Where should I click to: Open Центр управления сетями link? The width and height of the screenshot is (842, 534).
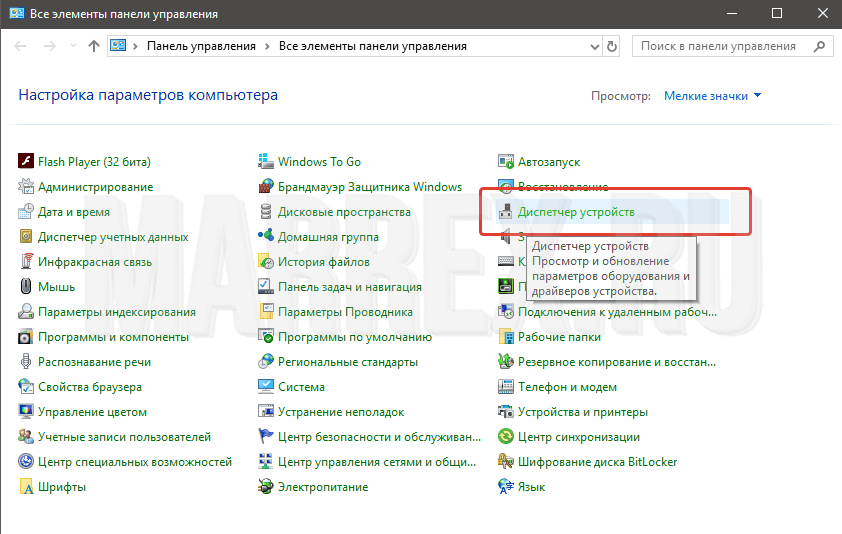pos(376,461)
